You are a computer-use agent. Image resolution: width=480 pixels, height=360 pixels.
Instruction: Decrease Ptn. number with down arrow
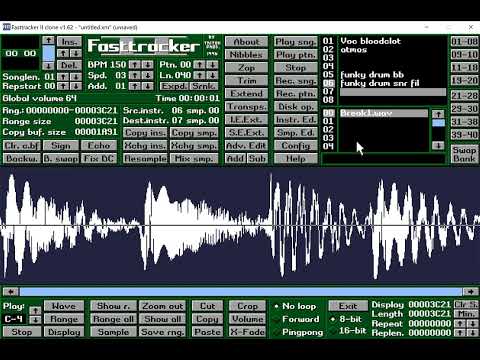click(212, 64)
